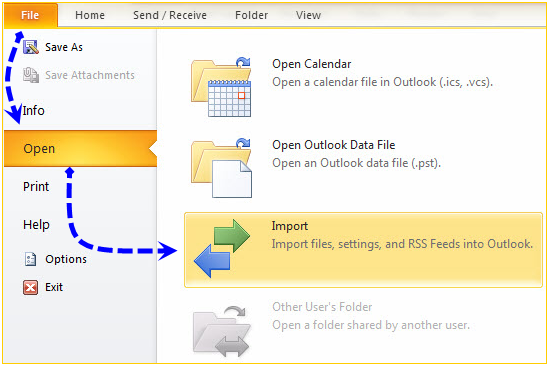The image size is (549, 366).
Task: Click 'Open an Outlook data file (.pst)' text
Action: [x=356, y=163]
